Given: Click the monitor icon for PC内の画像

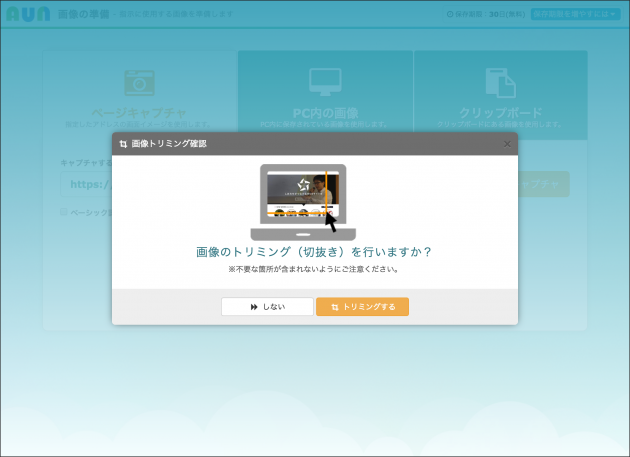Looking at the screenshot, I should (x=324, y=81).
